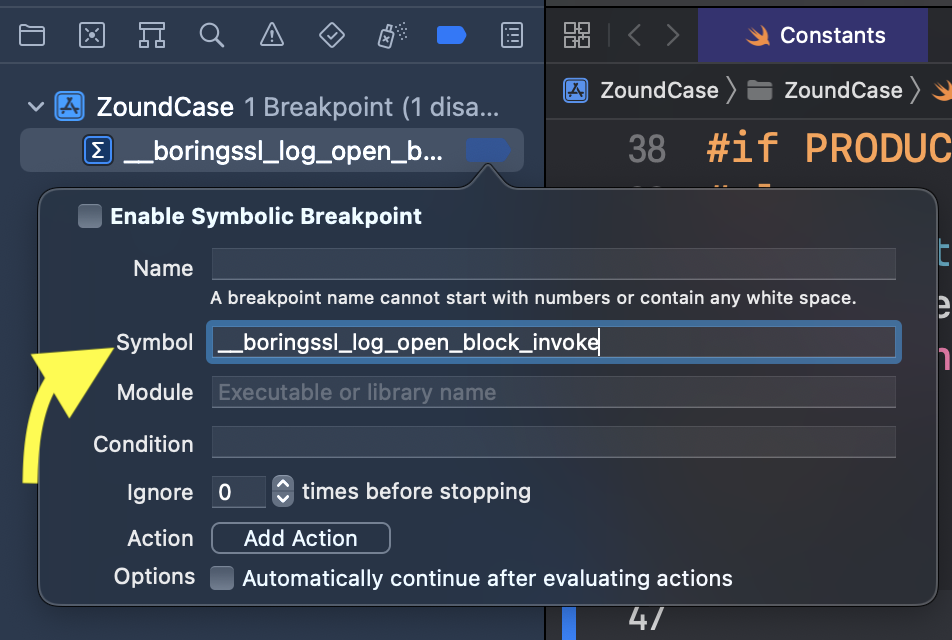
Task: Open the Report navigator icon
Action: (x=511, y=36)
